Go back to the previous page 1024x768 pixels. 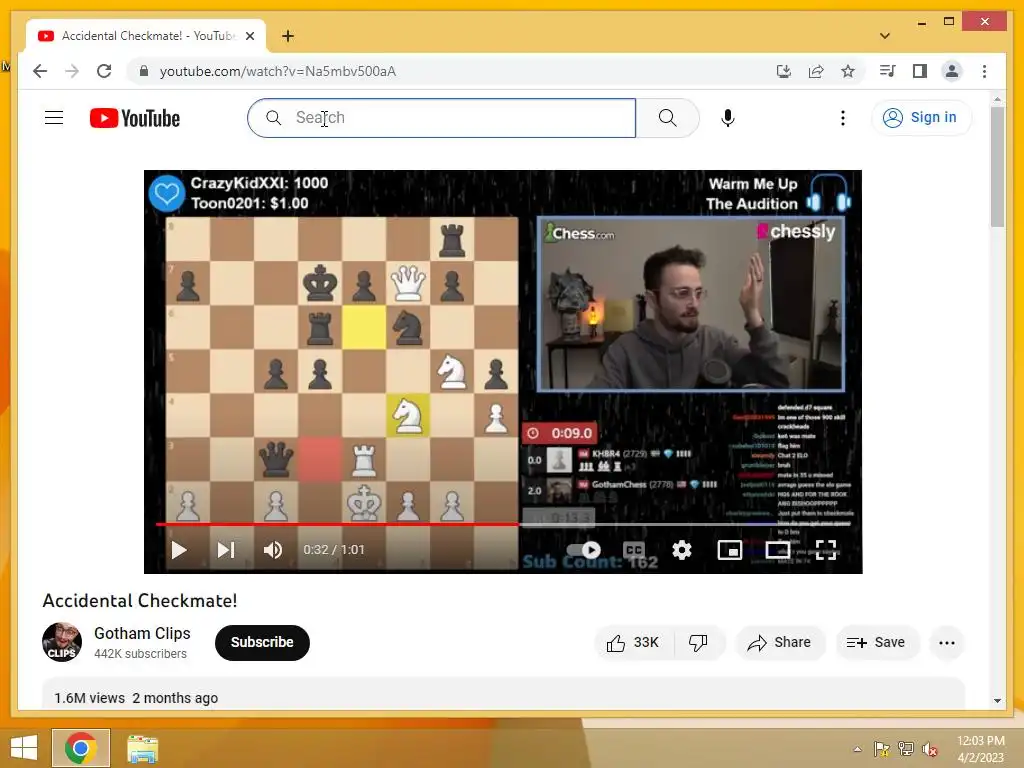click(40, 71)
